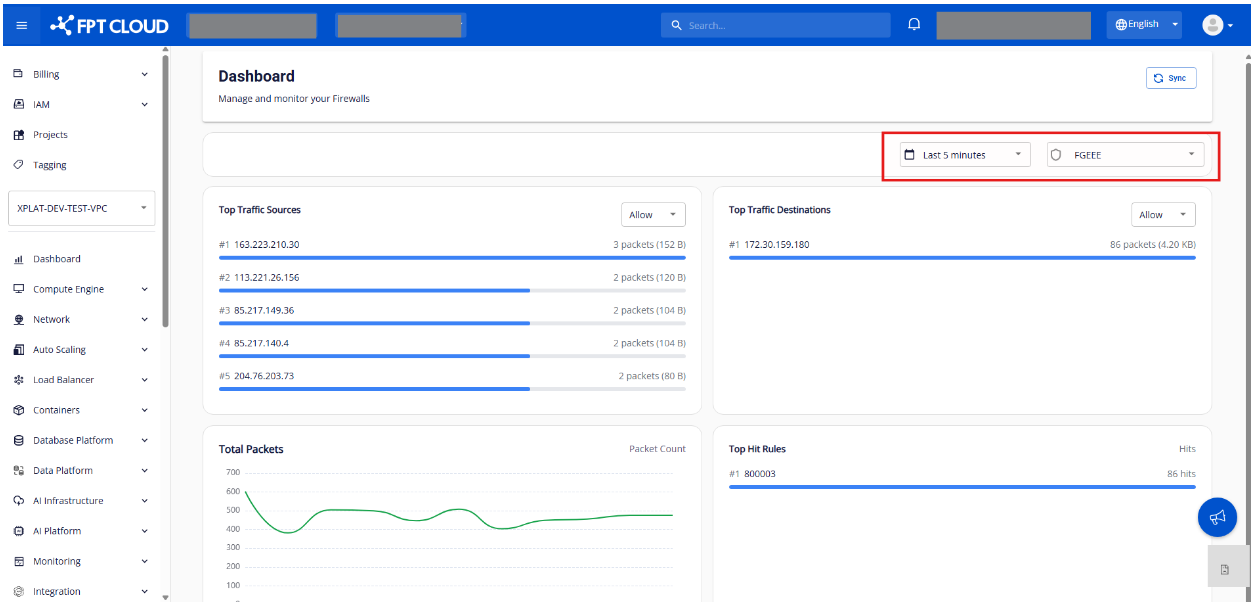Open Allow dropdown in Top Traffic Destinations

point(1163,215)
